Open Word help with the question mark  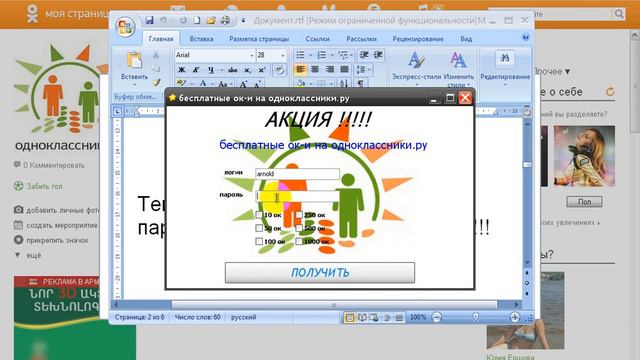coord(525,38)
